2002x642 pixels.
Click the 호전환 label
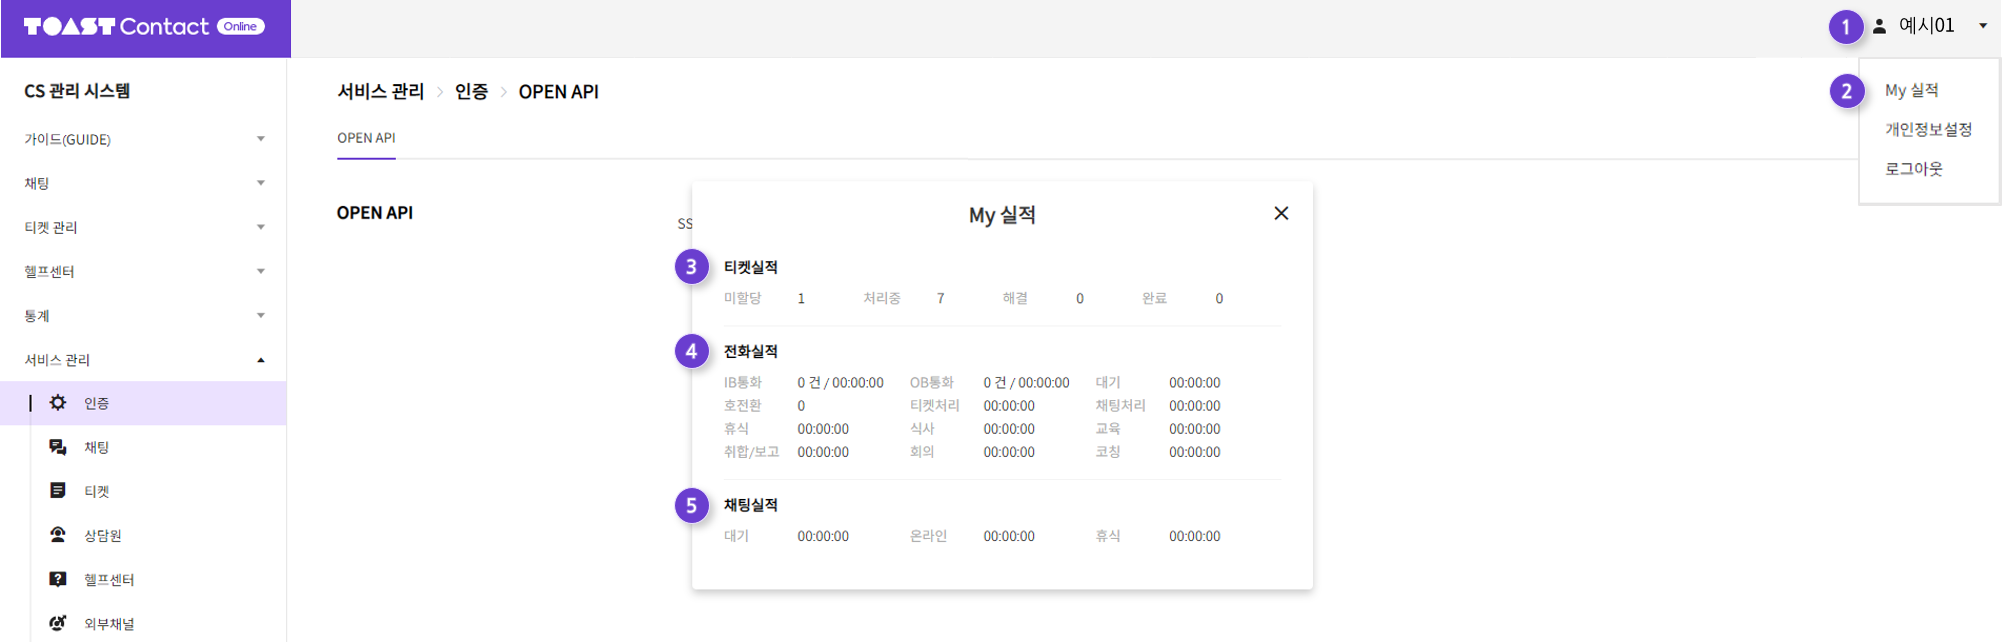742,406
